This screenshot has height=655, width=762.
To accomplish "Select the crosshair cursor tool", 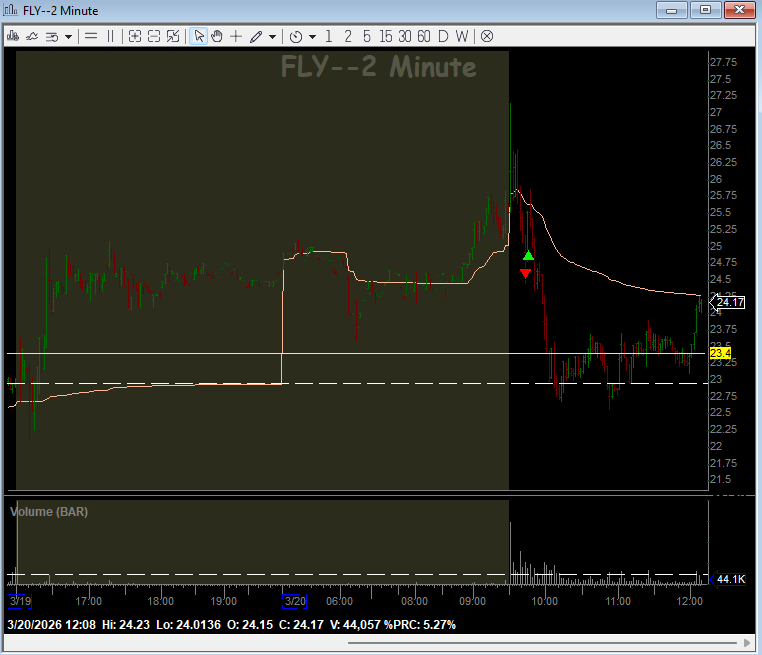I will pos(236,36).
